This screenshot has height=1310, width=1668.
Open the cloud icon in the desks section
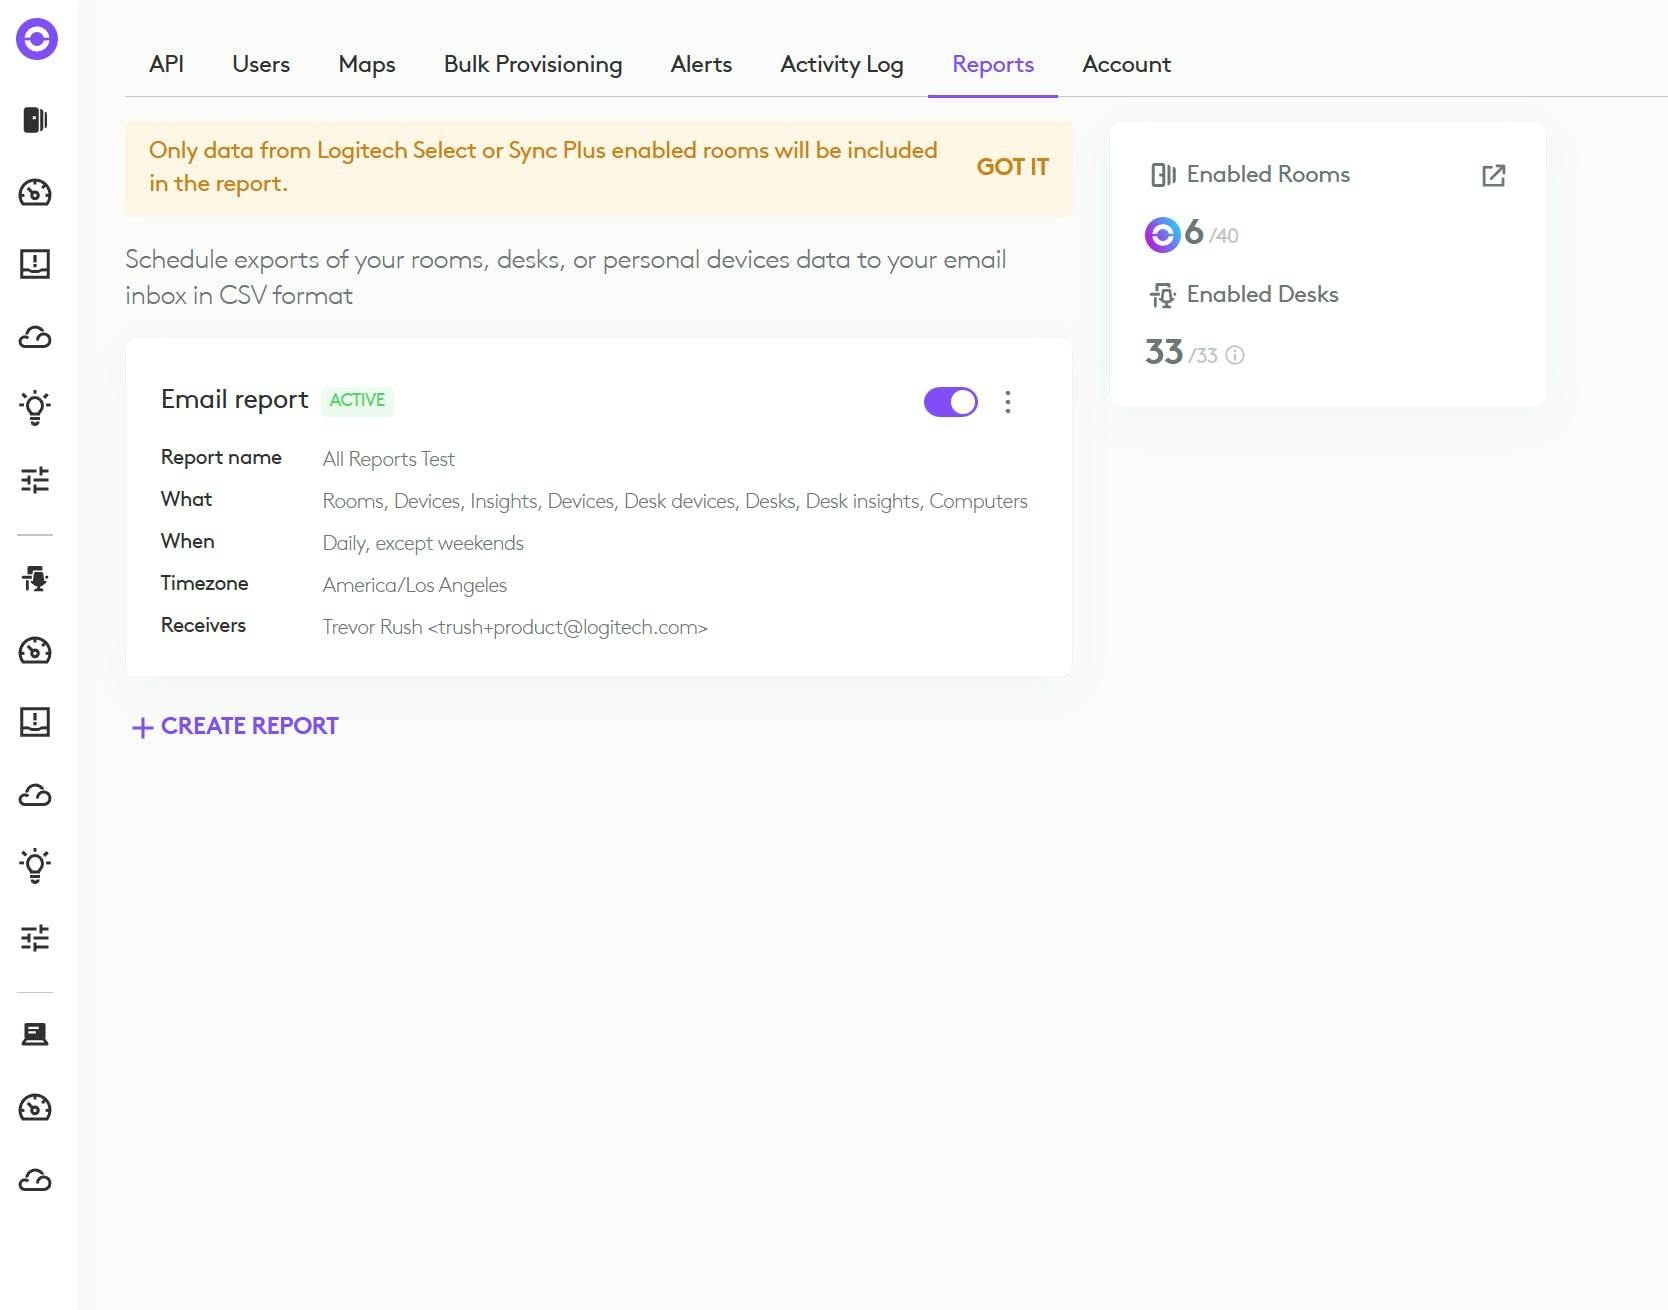coord(35,795)
